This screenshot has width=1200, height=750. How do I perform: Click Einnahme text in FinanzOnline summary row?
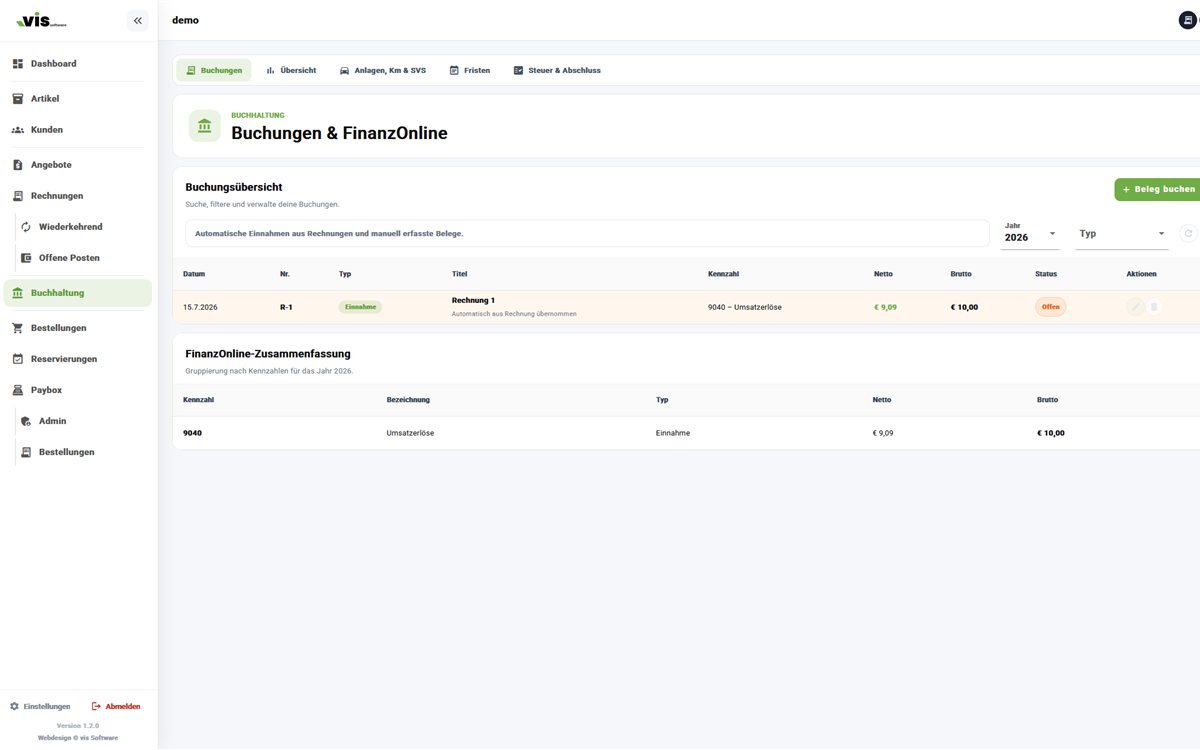click(673, 433)
